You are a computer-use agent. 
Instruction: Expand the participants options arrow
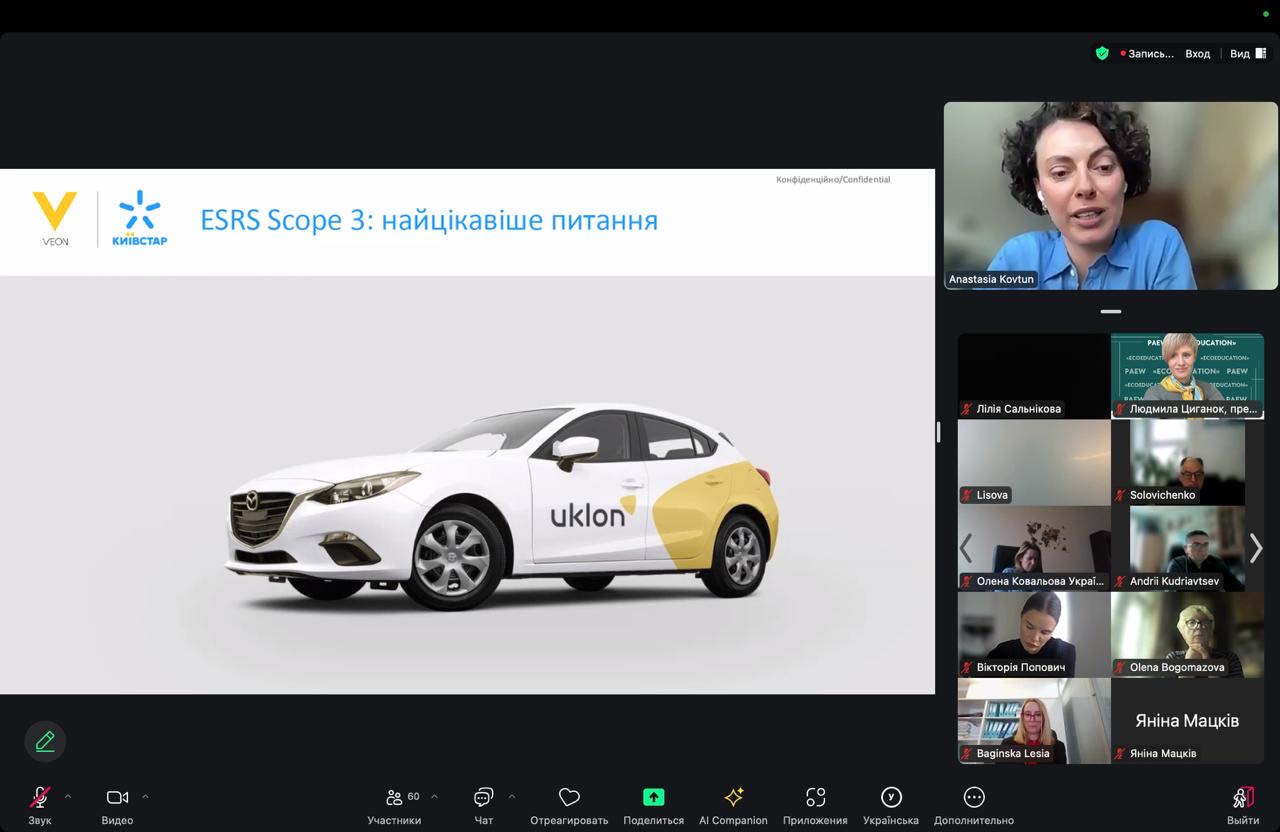point(434,797)
